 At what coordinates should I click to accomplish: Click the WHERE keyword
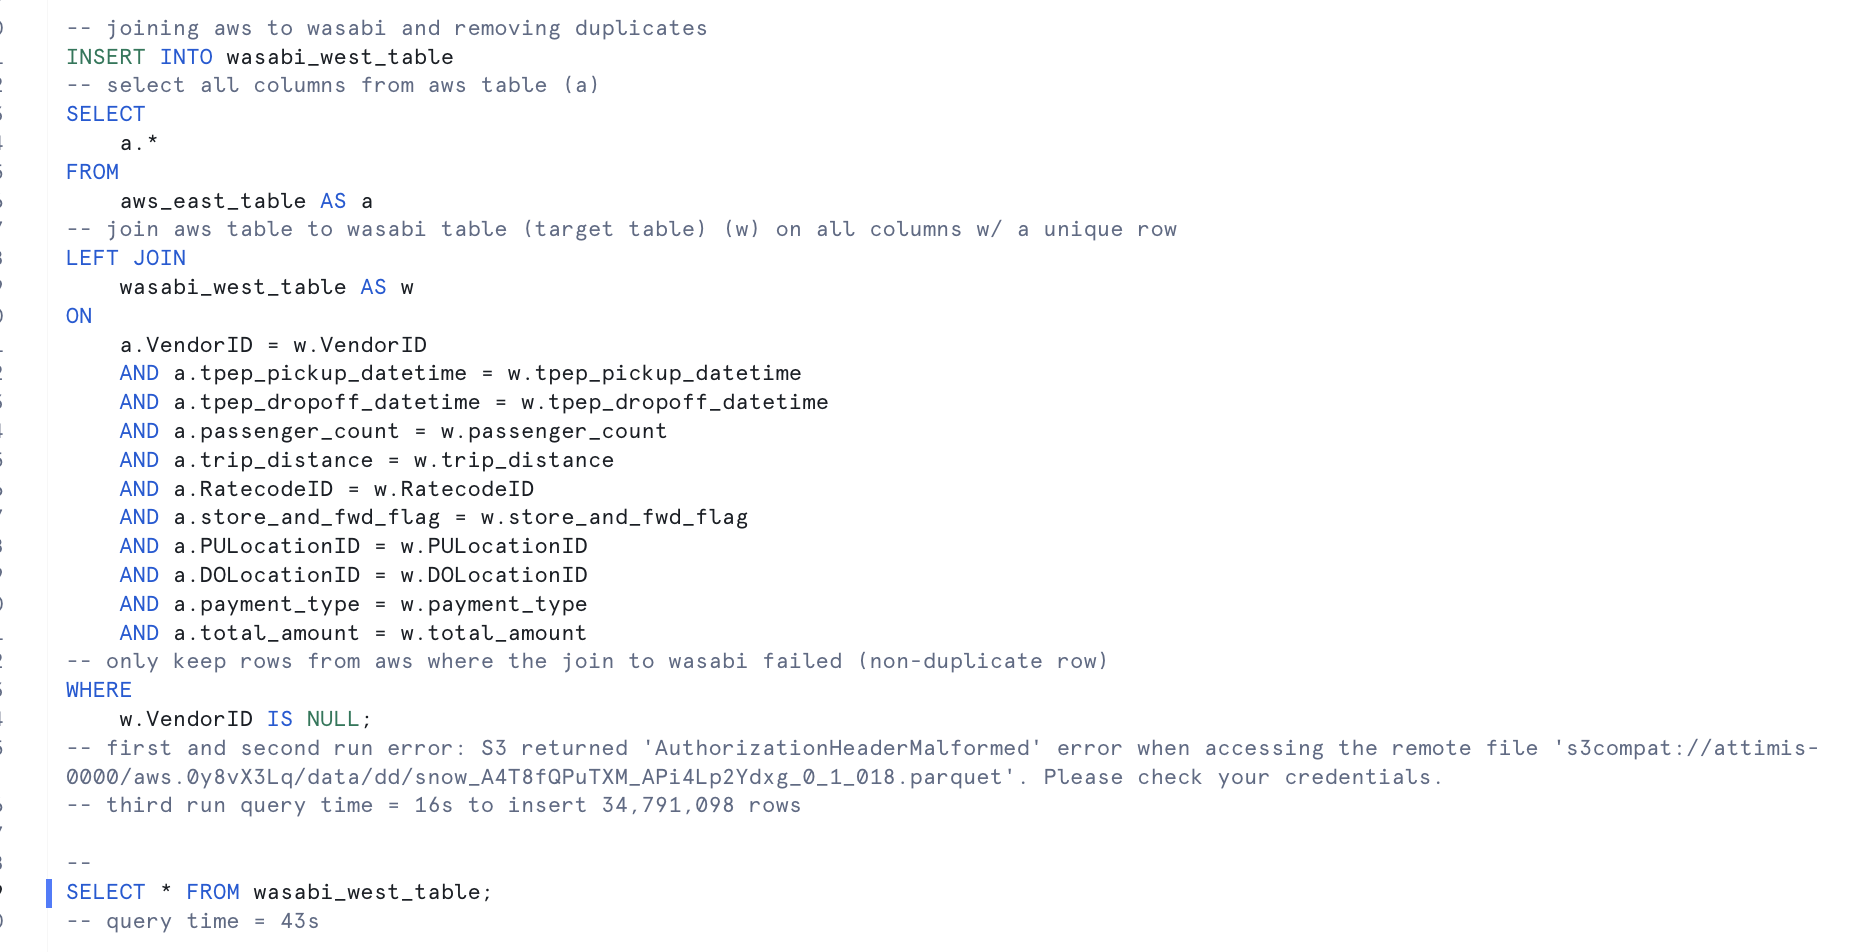tap(98, 690)
